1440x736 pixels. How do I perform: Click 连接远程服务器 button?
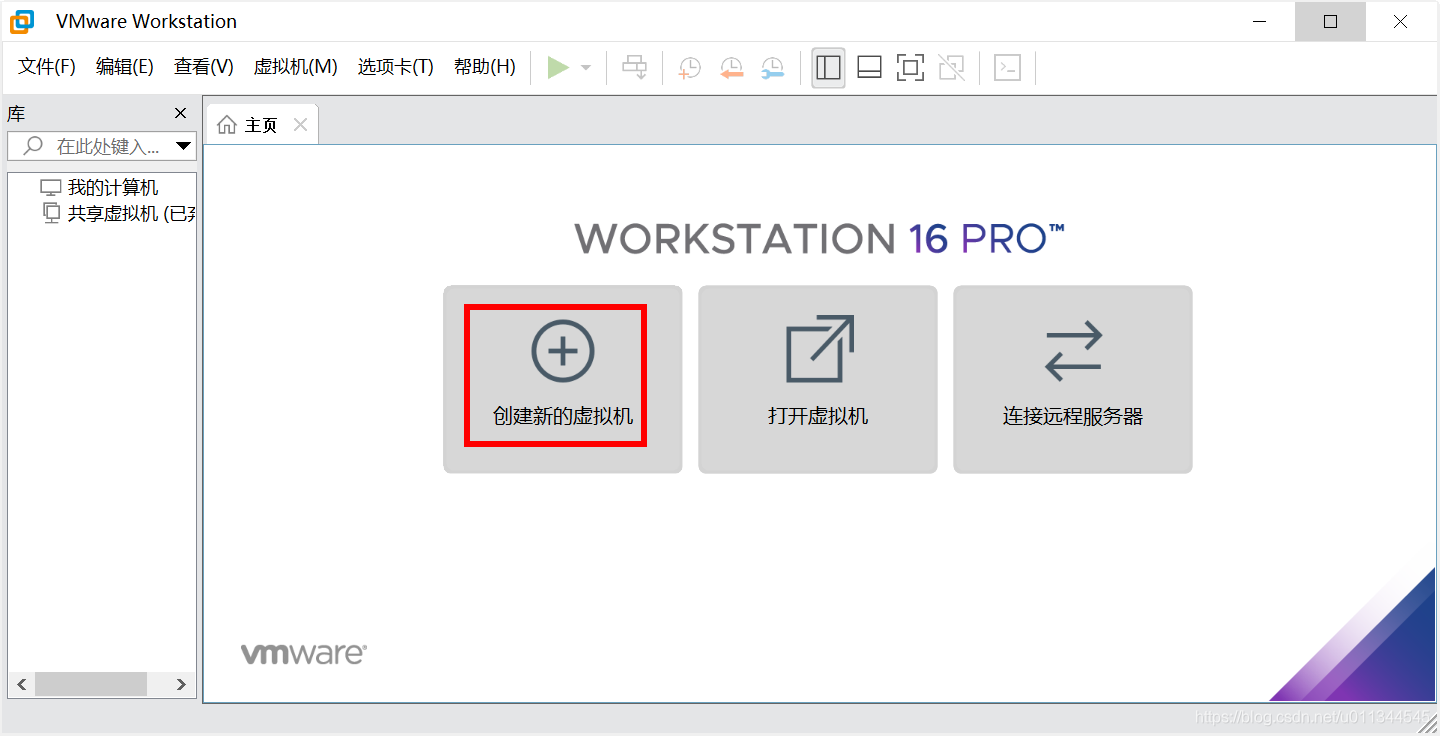1073,379
